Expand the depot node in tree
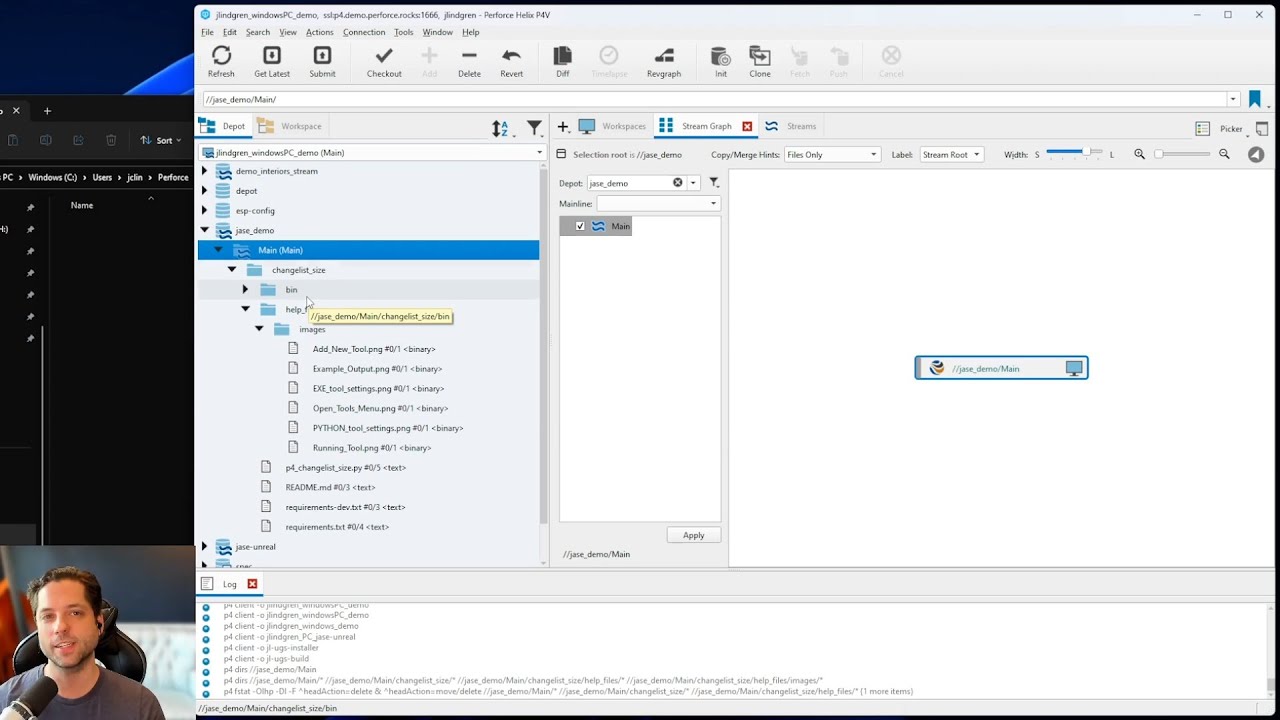 pyautogui.click(x=205, y=191)
